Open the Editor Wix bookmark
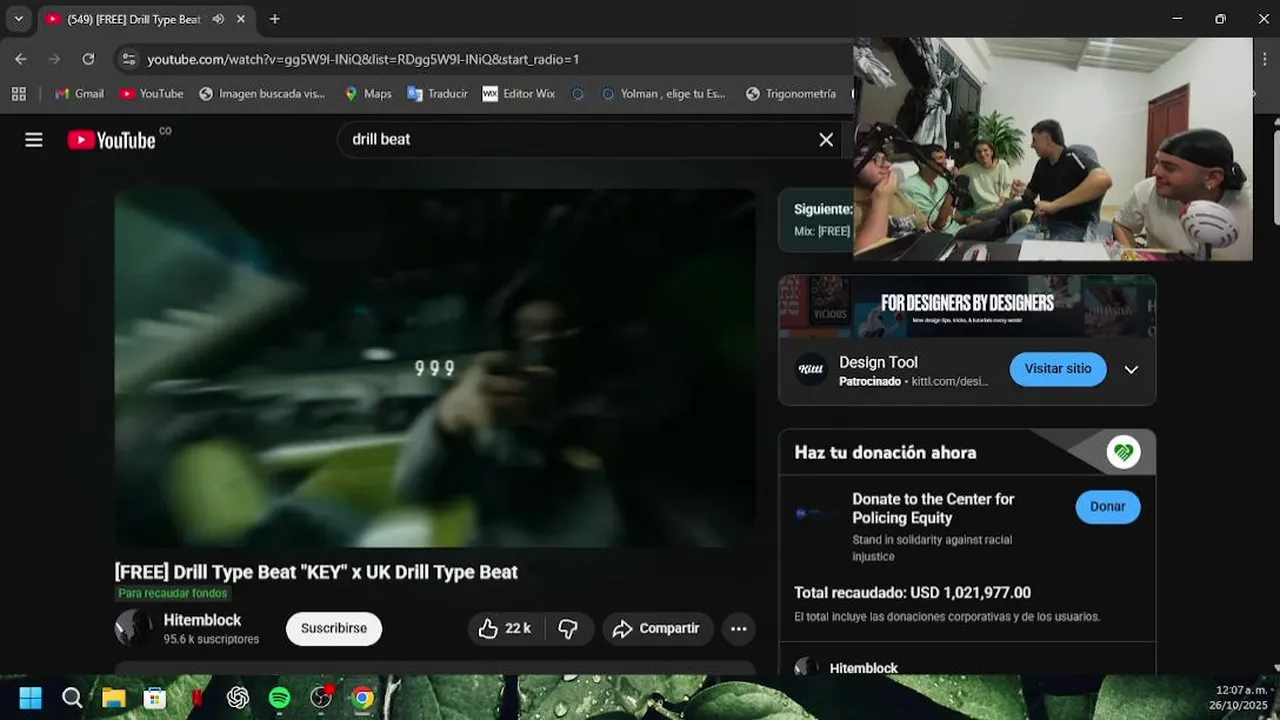Image resolution: width=1280 pixels, height=720 pixels. (518, 93)
